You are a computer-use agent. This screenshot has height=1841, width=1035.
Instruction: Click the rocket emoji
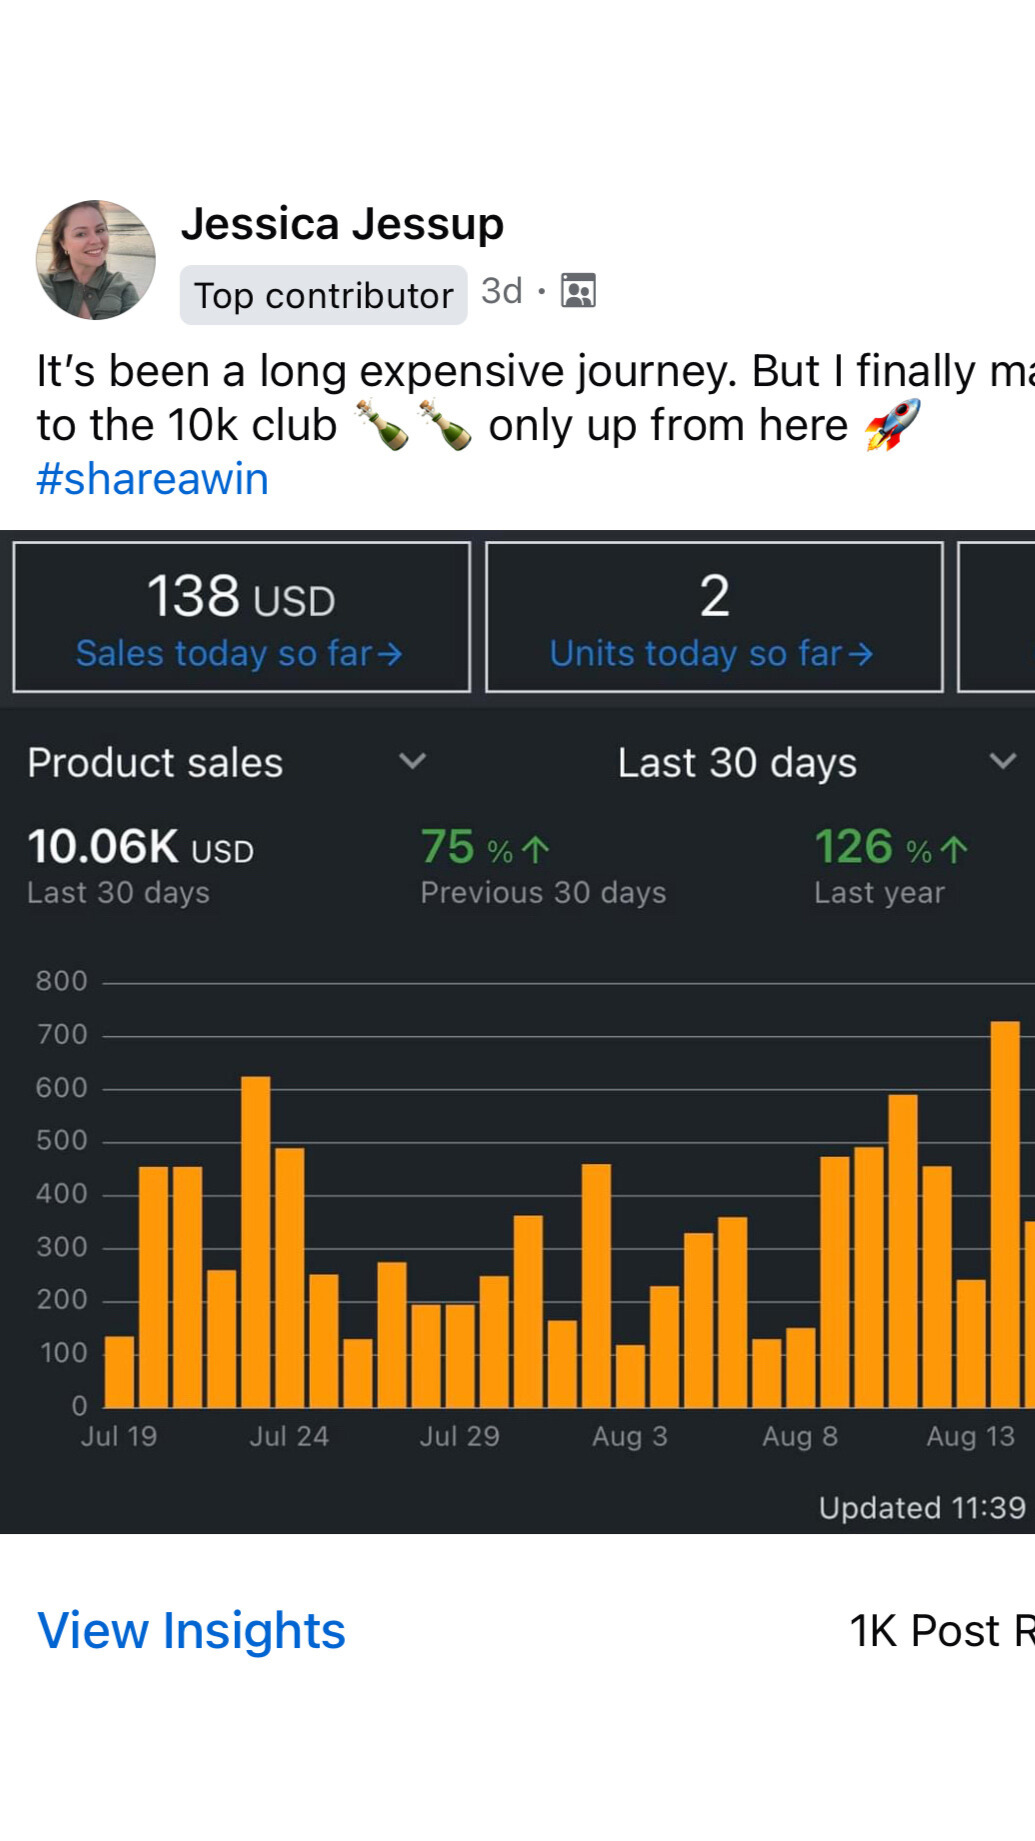coord(892,424)
